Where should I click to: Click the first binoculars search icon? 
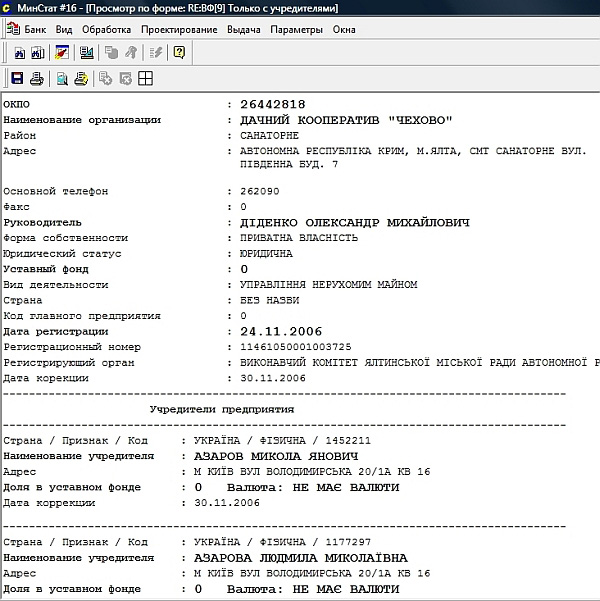coord(17,53)
